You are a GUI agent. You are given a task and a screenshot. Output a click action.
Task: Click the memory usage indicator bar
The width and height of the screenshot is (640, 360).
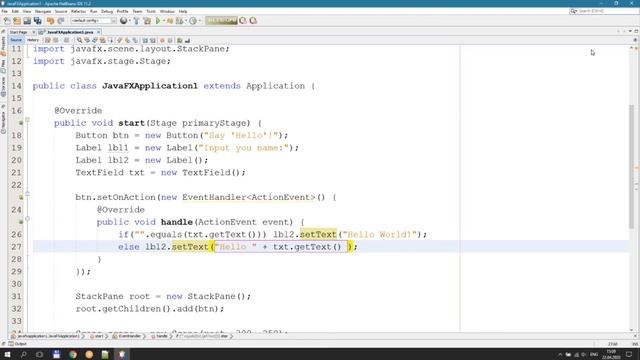(221, 20)
